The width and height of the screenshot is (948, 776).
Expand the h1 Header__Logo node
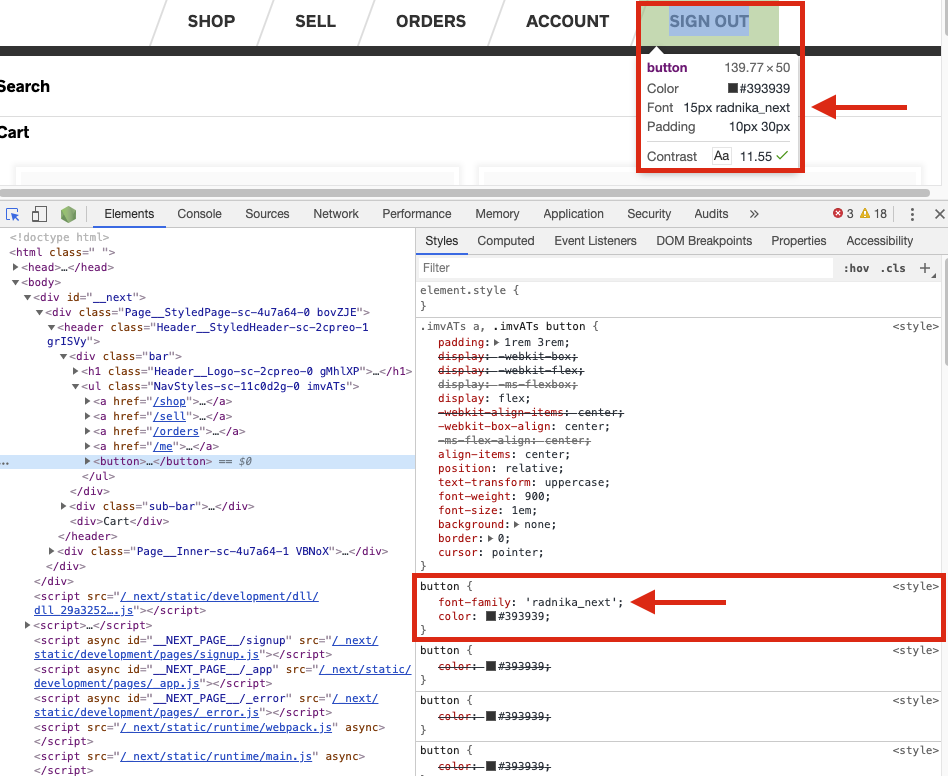coord(76,371)
